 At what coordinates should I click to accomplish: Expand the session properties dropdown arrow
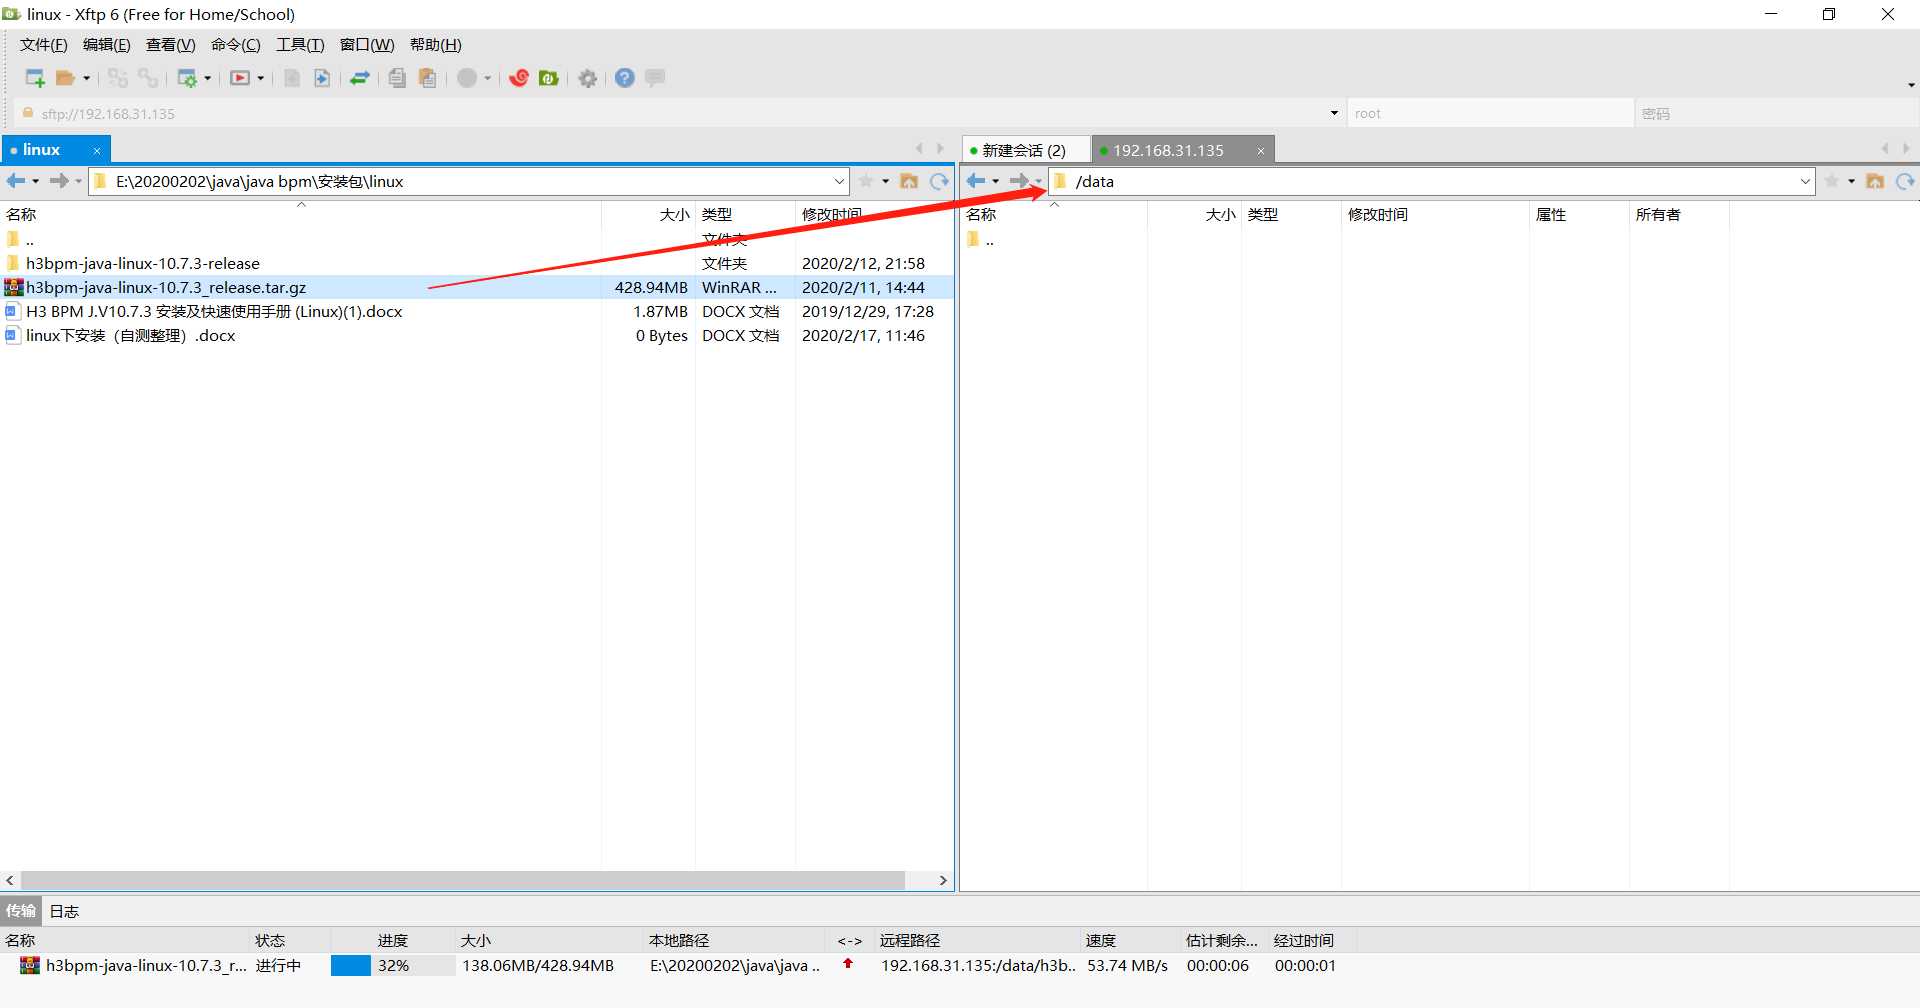tap(208, 78)
